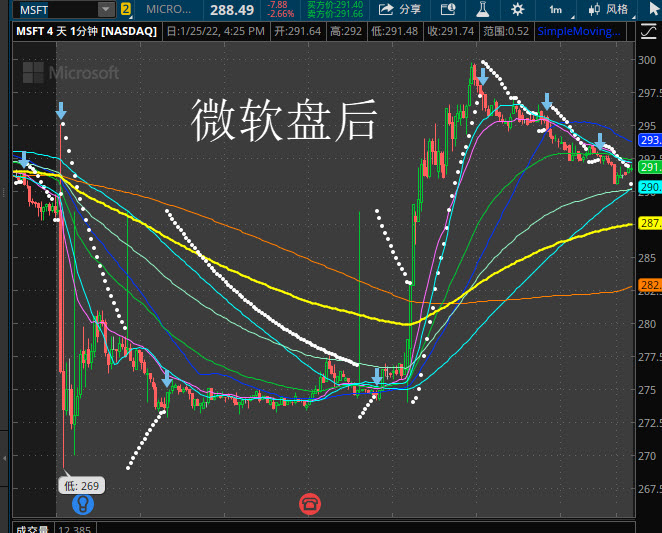The width and height of the screenshot is (662, 533).
Task: Click the MICRO... company description label
Action: [x=168, y=9]
